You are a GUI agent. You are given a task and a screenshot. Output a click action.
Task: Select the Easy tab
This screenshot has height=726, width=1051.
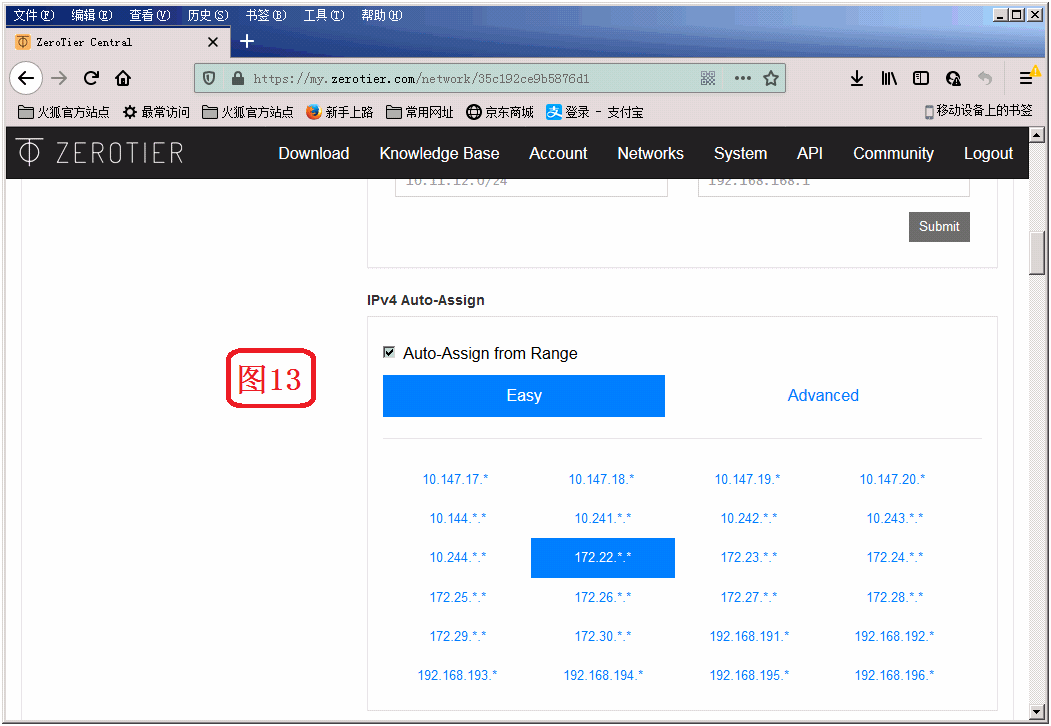[523, 396]
